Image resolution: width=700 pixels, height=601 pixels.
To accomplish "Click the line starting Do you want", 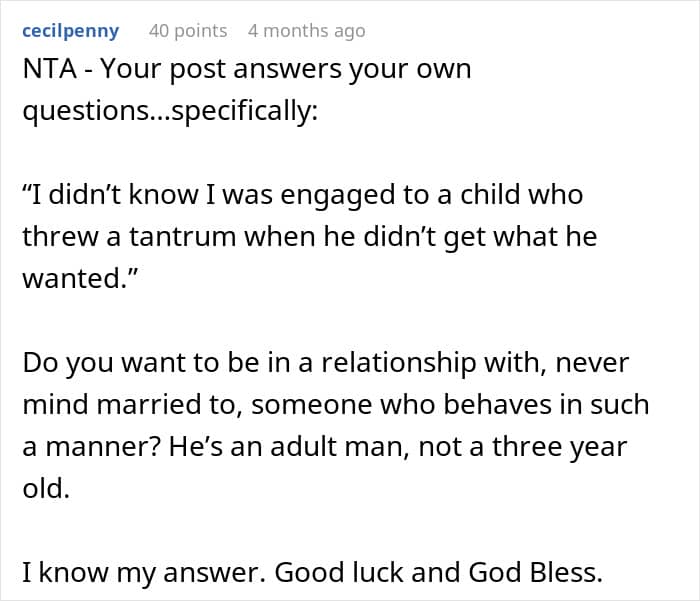I will [x=325, y=363].
